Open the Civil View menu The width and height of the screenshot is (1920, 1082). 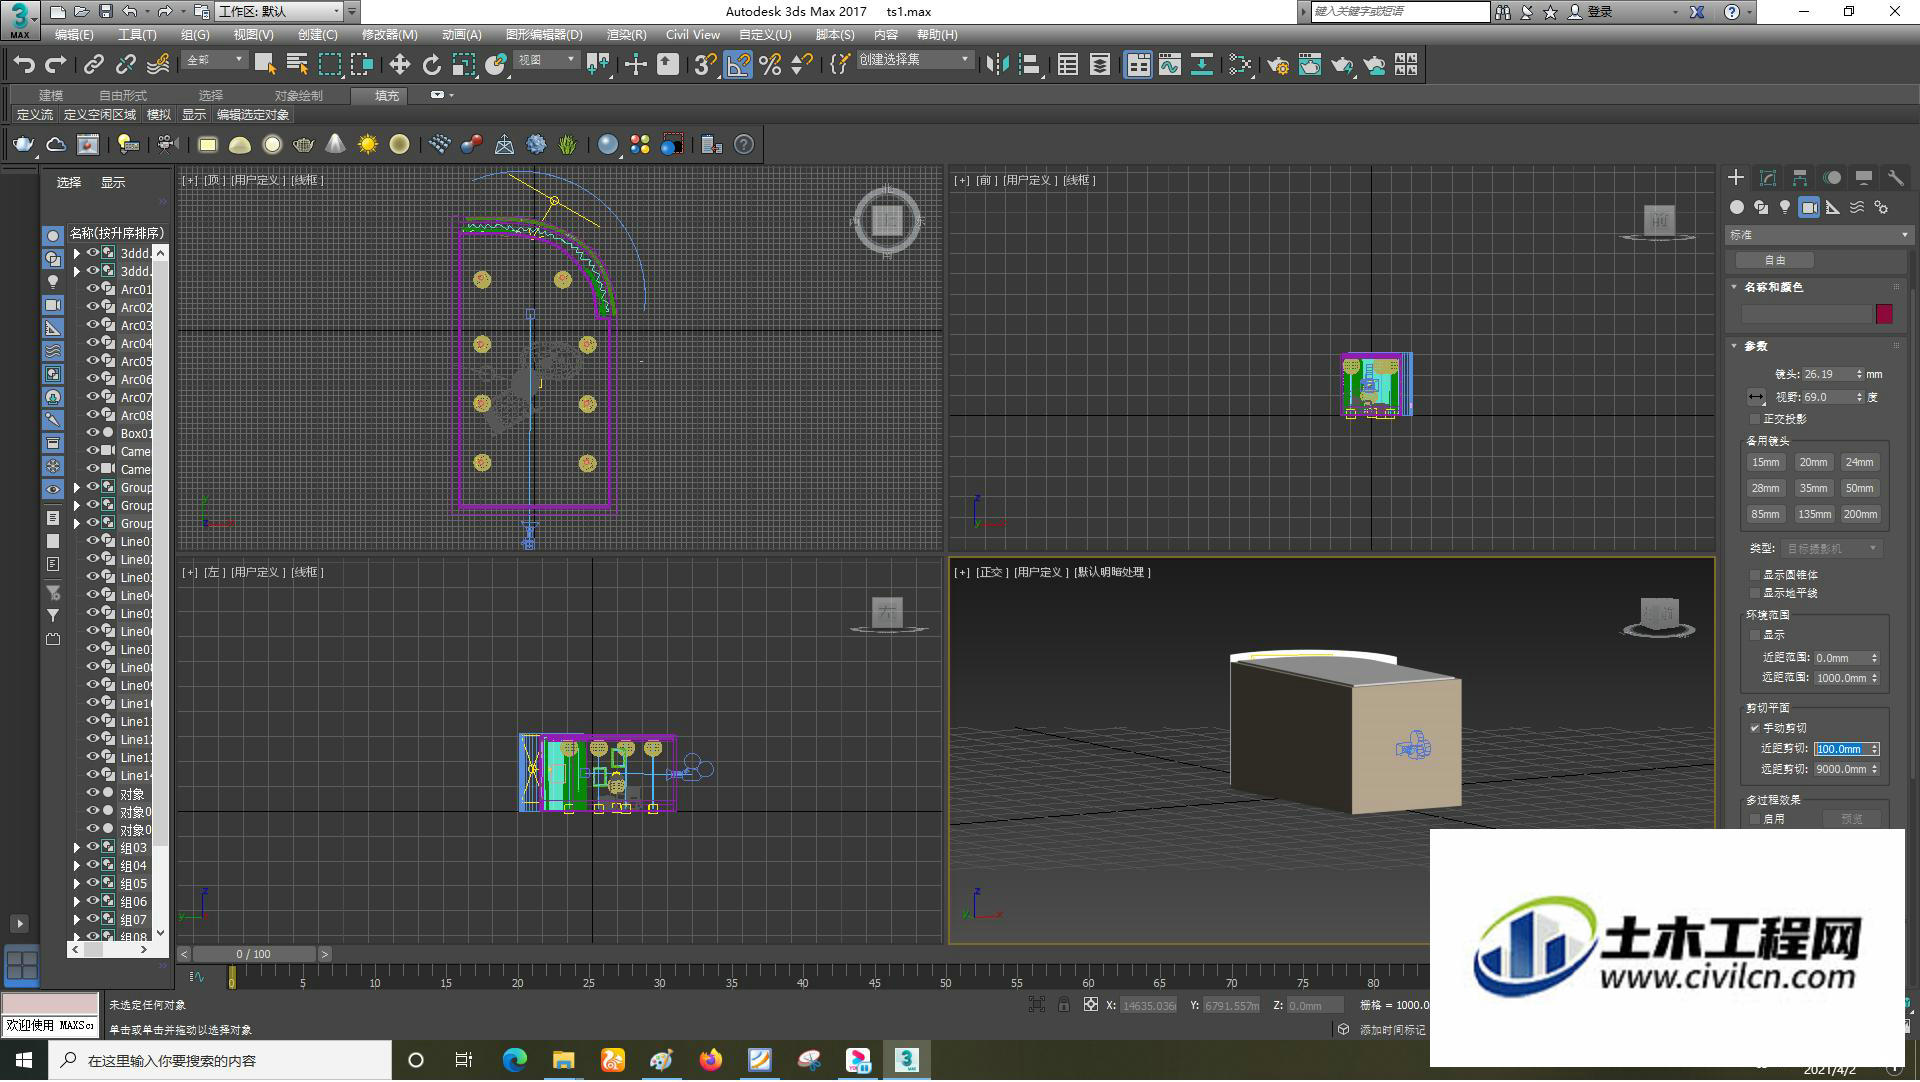tap(692, 35)
